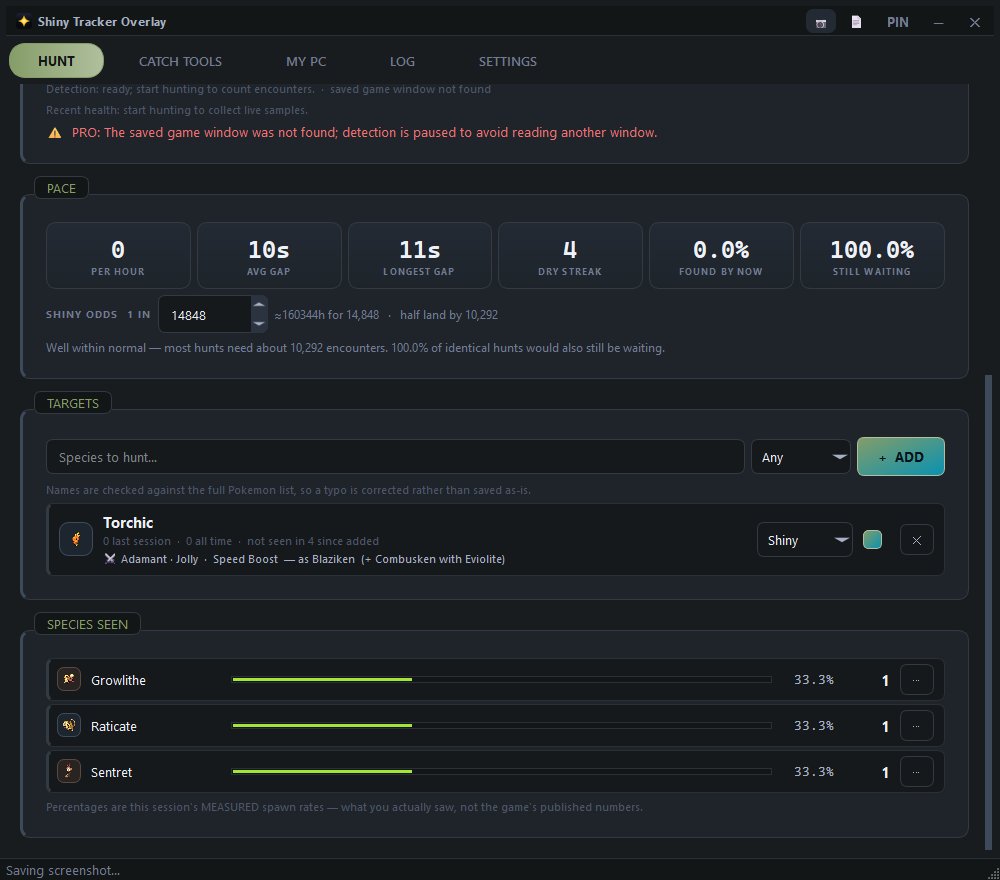The image size is (1000, 880).
Task: Go to the SETTINGS tab
Action: coord(508,61)
